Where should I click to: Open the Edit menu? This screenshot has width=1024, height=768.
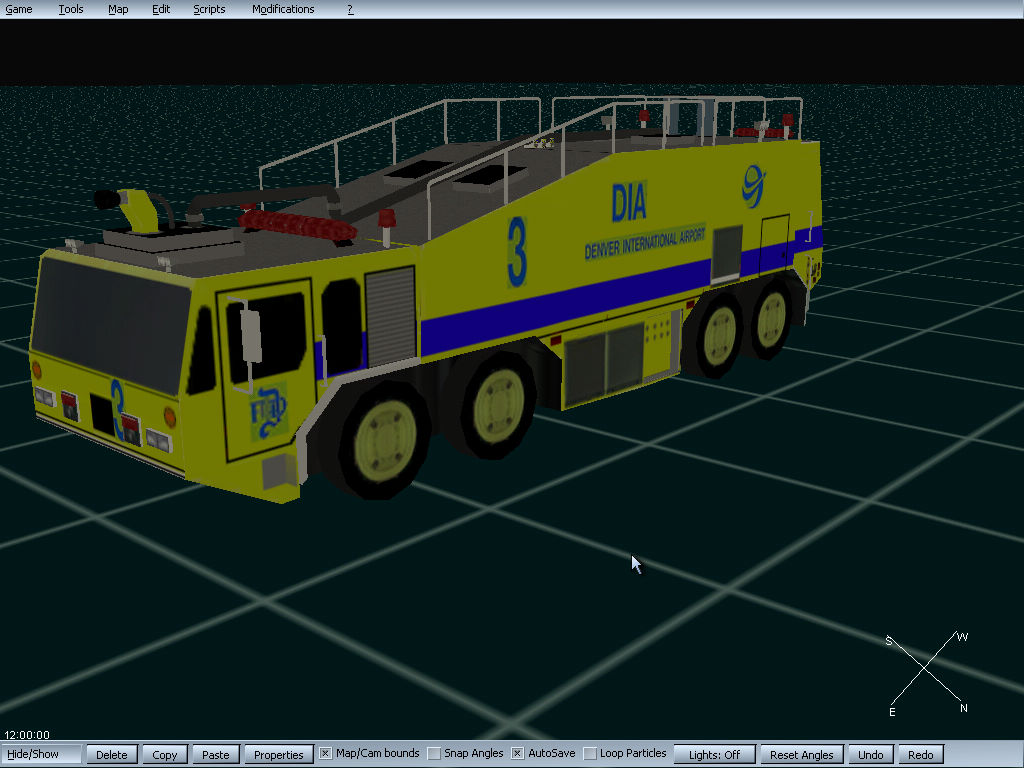(161, 9)
